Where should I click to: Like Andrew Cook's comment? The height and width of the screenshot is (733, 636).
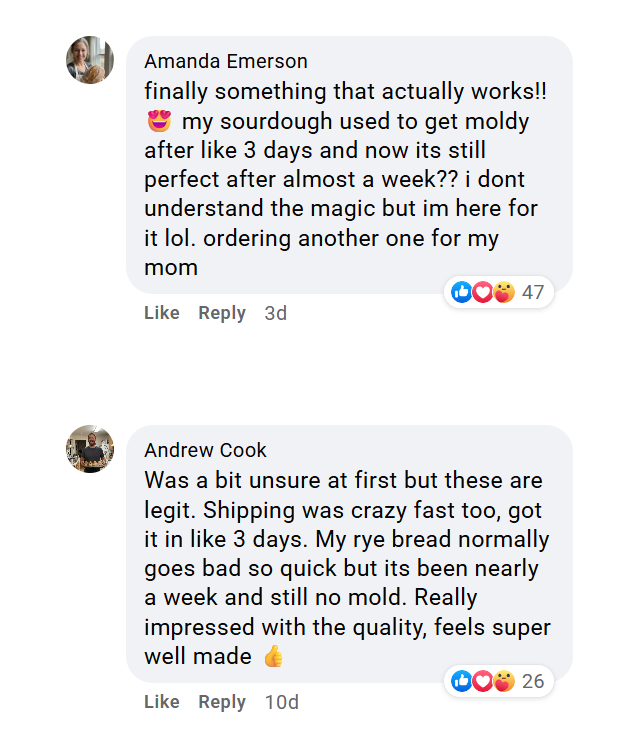162,702
